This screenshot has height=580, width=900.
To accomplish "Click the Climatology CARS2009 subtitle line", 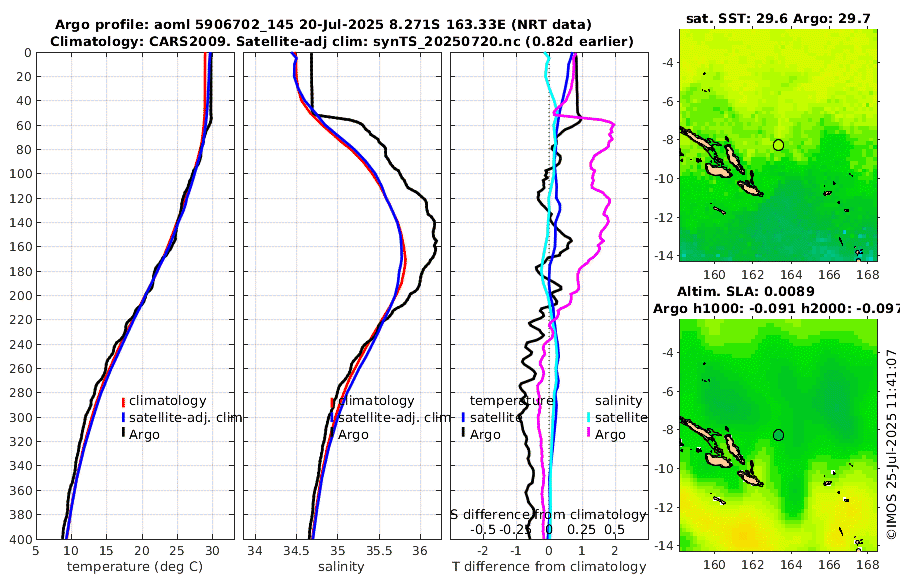I will tap(342, 41).
